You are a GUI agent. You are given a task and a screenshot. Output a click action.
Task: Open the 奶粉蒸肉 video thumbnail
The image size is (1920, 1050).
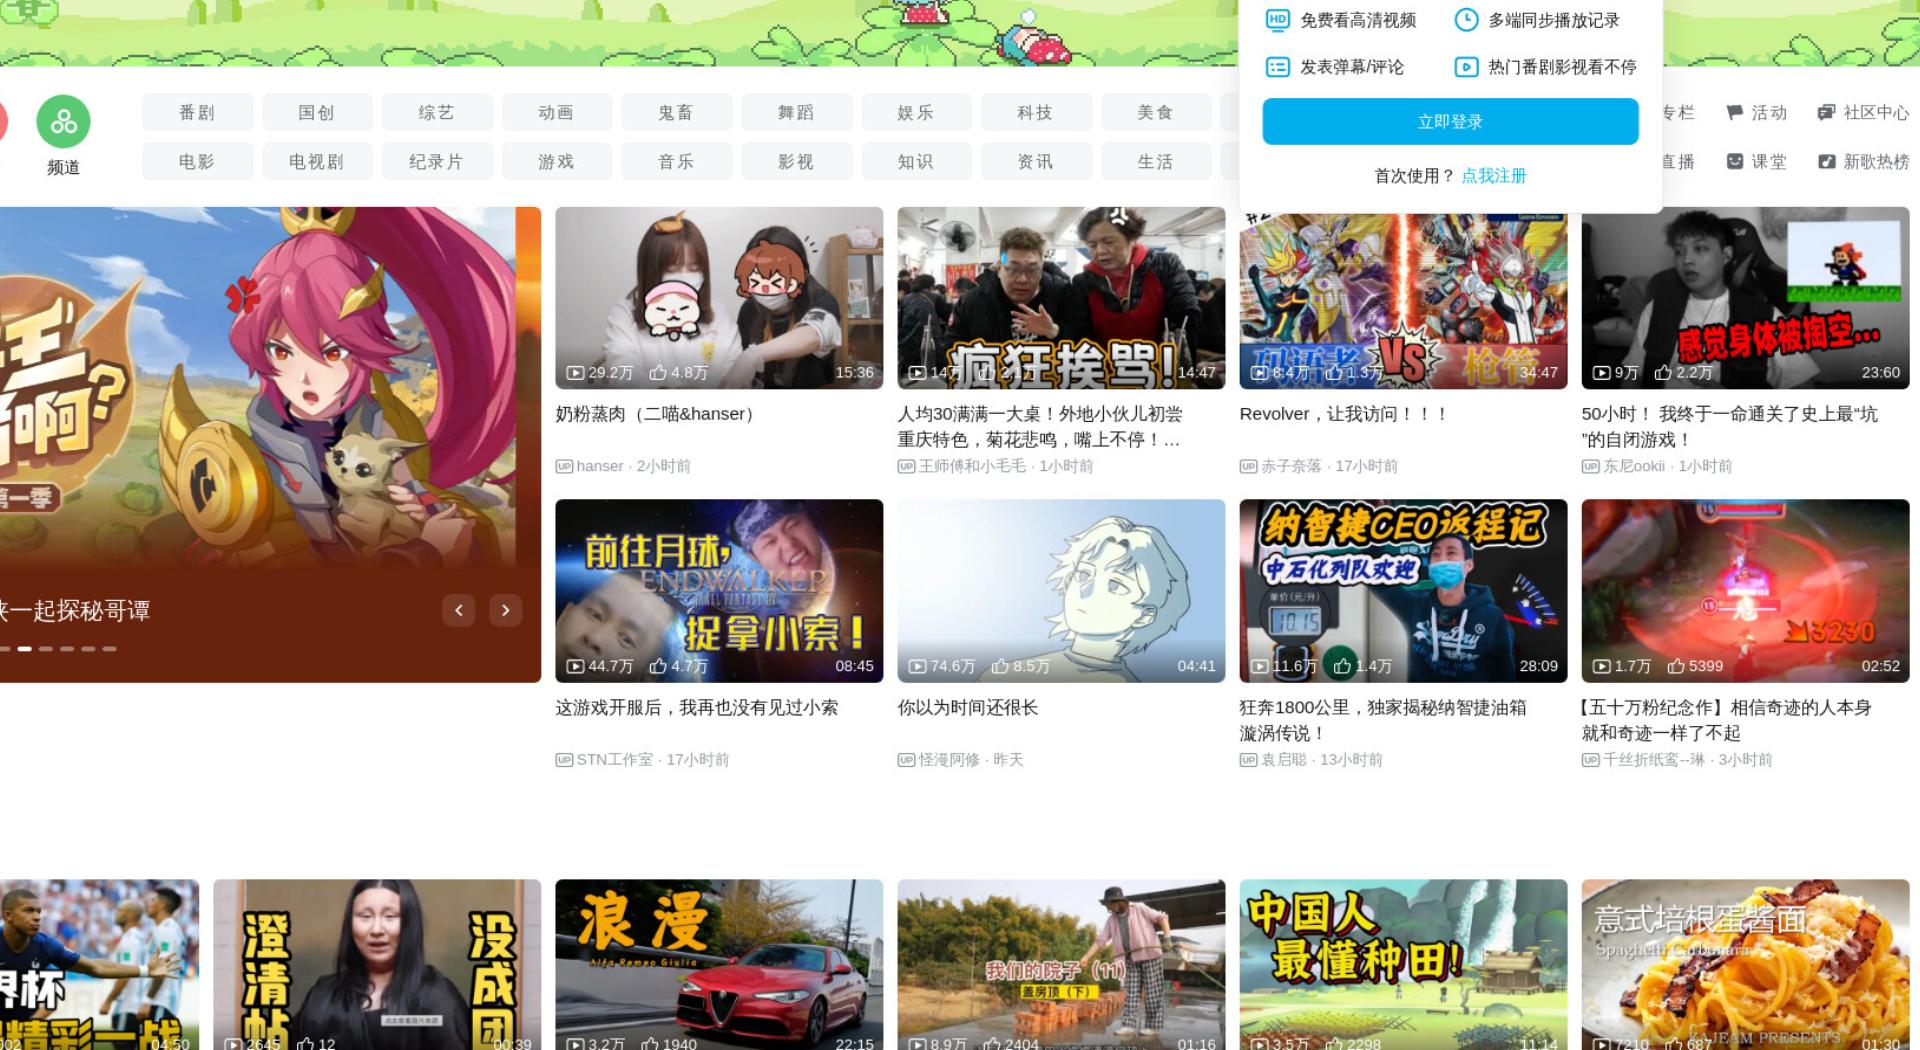(x=719, y=298)
